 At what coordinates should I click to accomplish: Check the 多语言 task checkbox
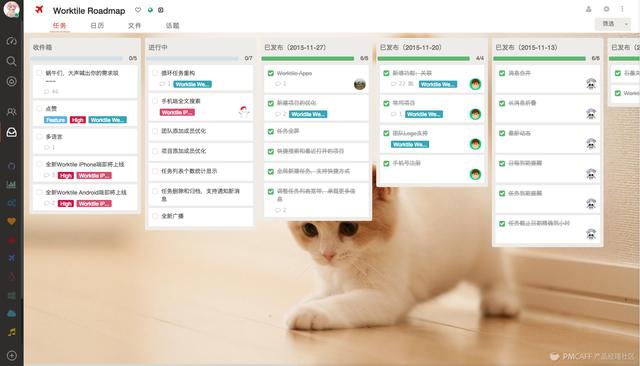click(39, 136)
